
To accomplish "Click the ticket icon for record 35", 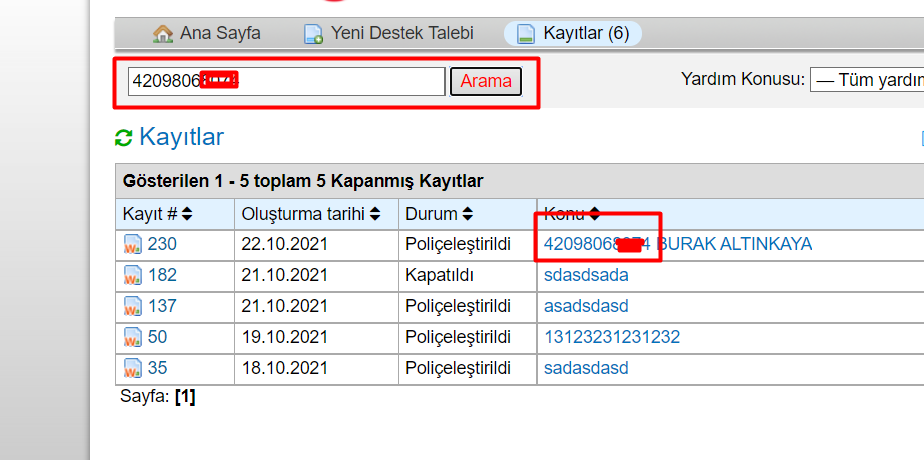I will (133, 368).
